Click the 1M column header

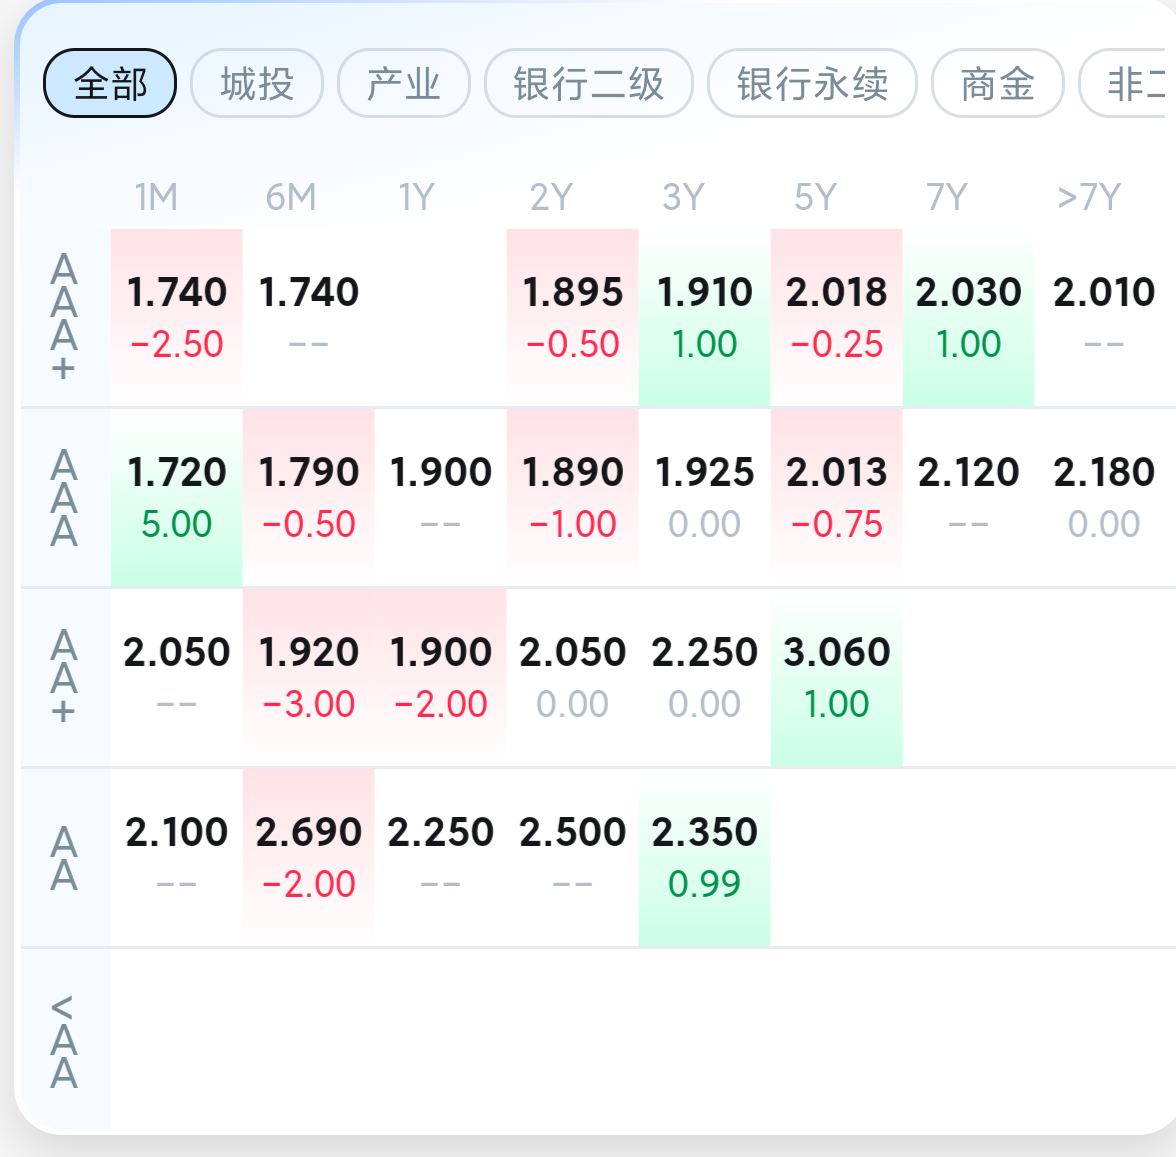156,197
